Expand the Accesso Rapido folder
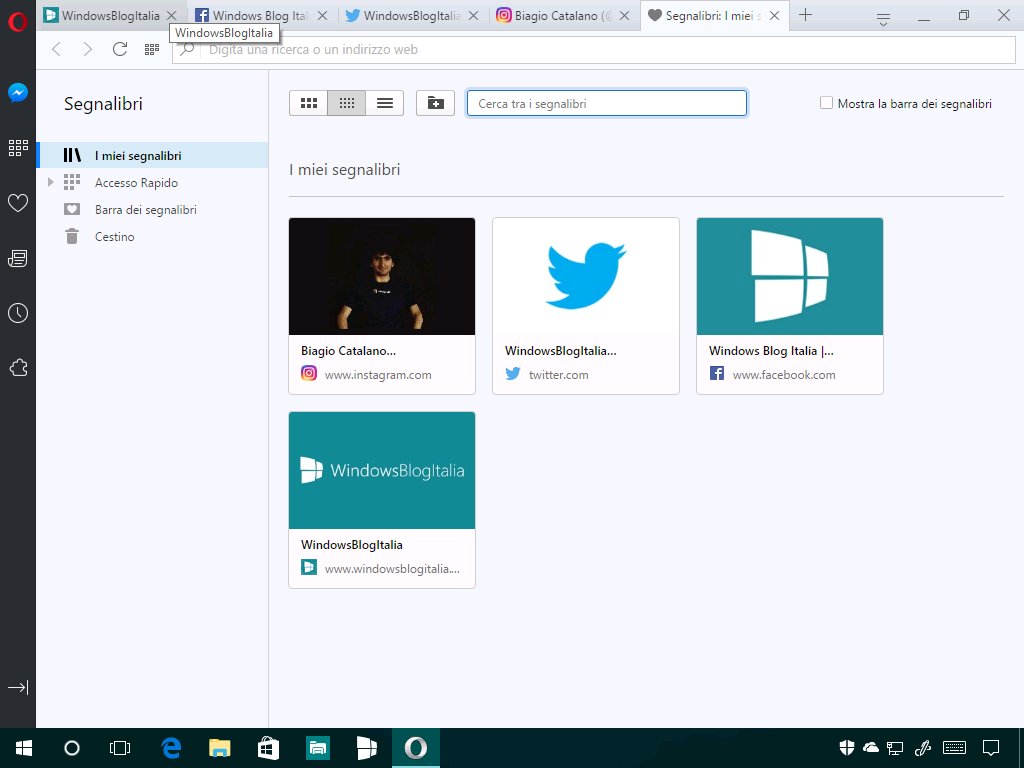 50,182
